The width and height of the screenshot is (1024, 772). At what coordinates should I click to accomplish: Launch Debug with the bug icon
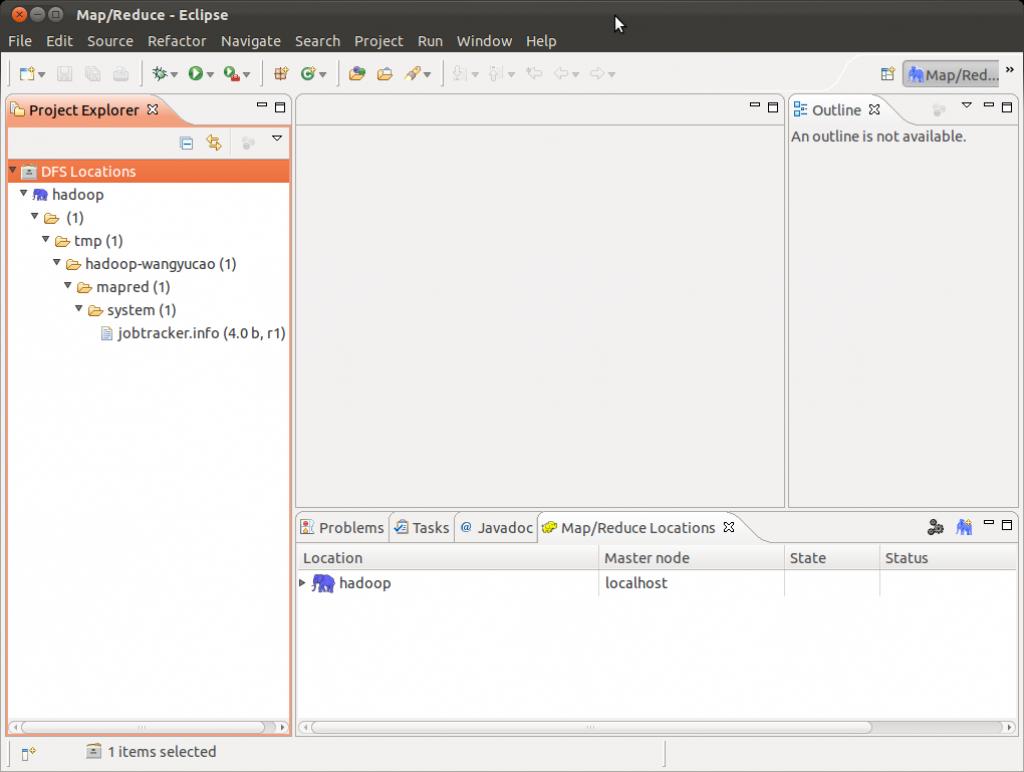(x=159, y=74)
